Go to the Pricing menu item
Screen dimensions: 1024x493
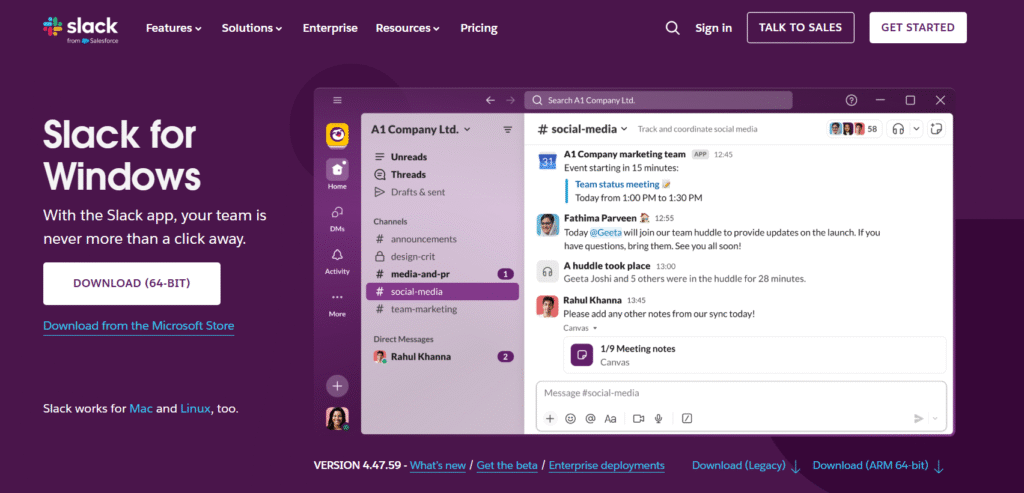(x=478, y=28)
